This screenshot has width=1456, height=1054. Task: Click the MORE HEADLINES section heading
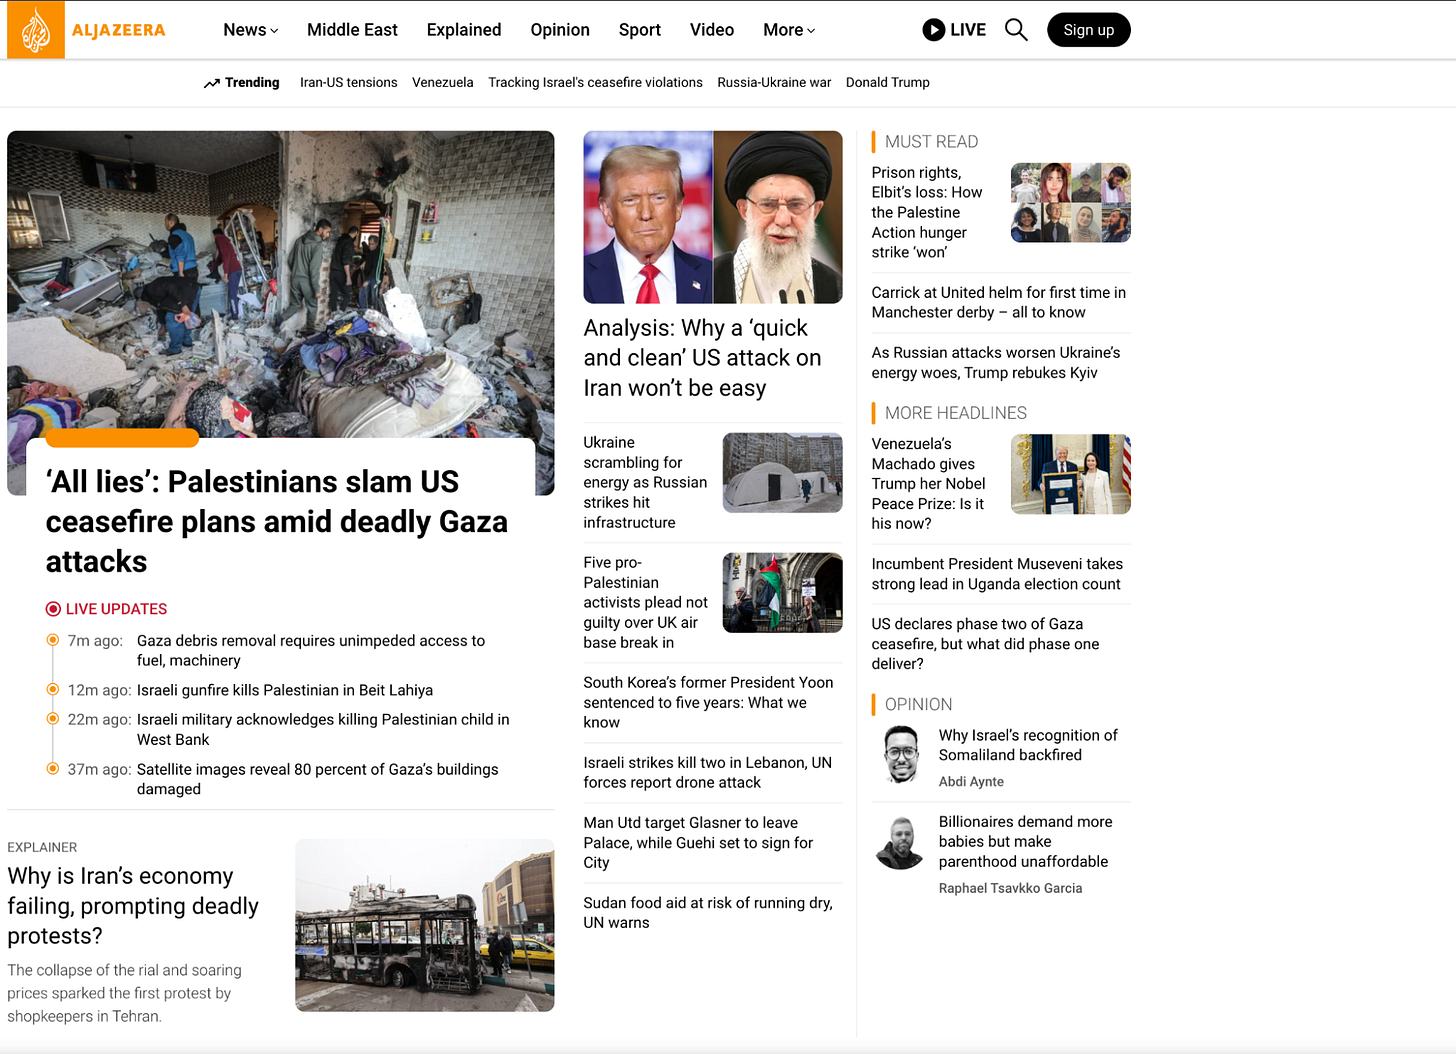pos(955,413)
